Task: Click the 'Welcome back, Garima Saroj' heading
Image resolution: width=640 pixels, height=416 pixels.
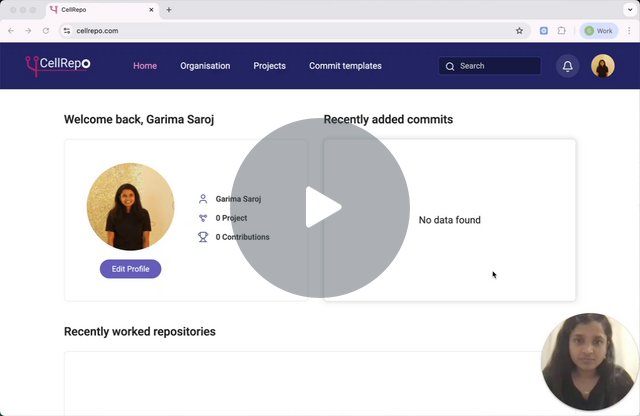Action: pyautogui.click(x=139, y=120)
